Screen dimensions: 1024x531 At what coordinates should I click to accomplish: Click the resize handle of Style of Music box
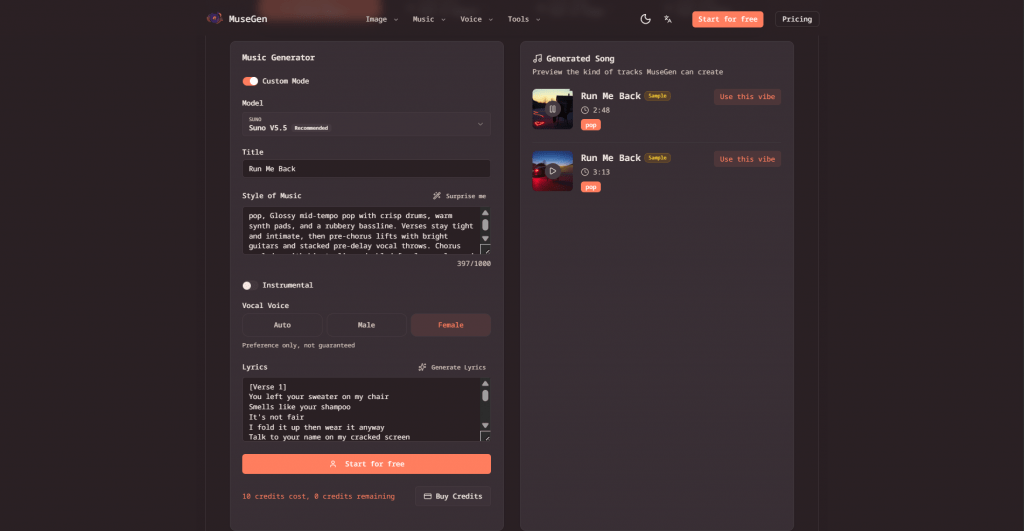(x=485, y=249)
